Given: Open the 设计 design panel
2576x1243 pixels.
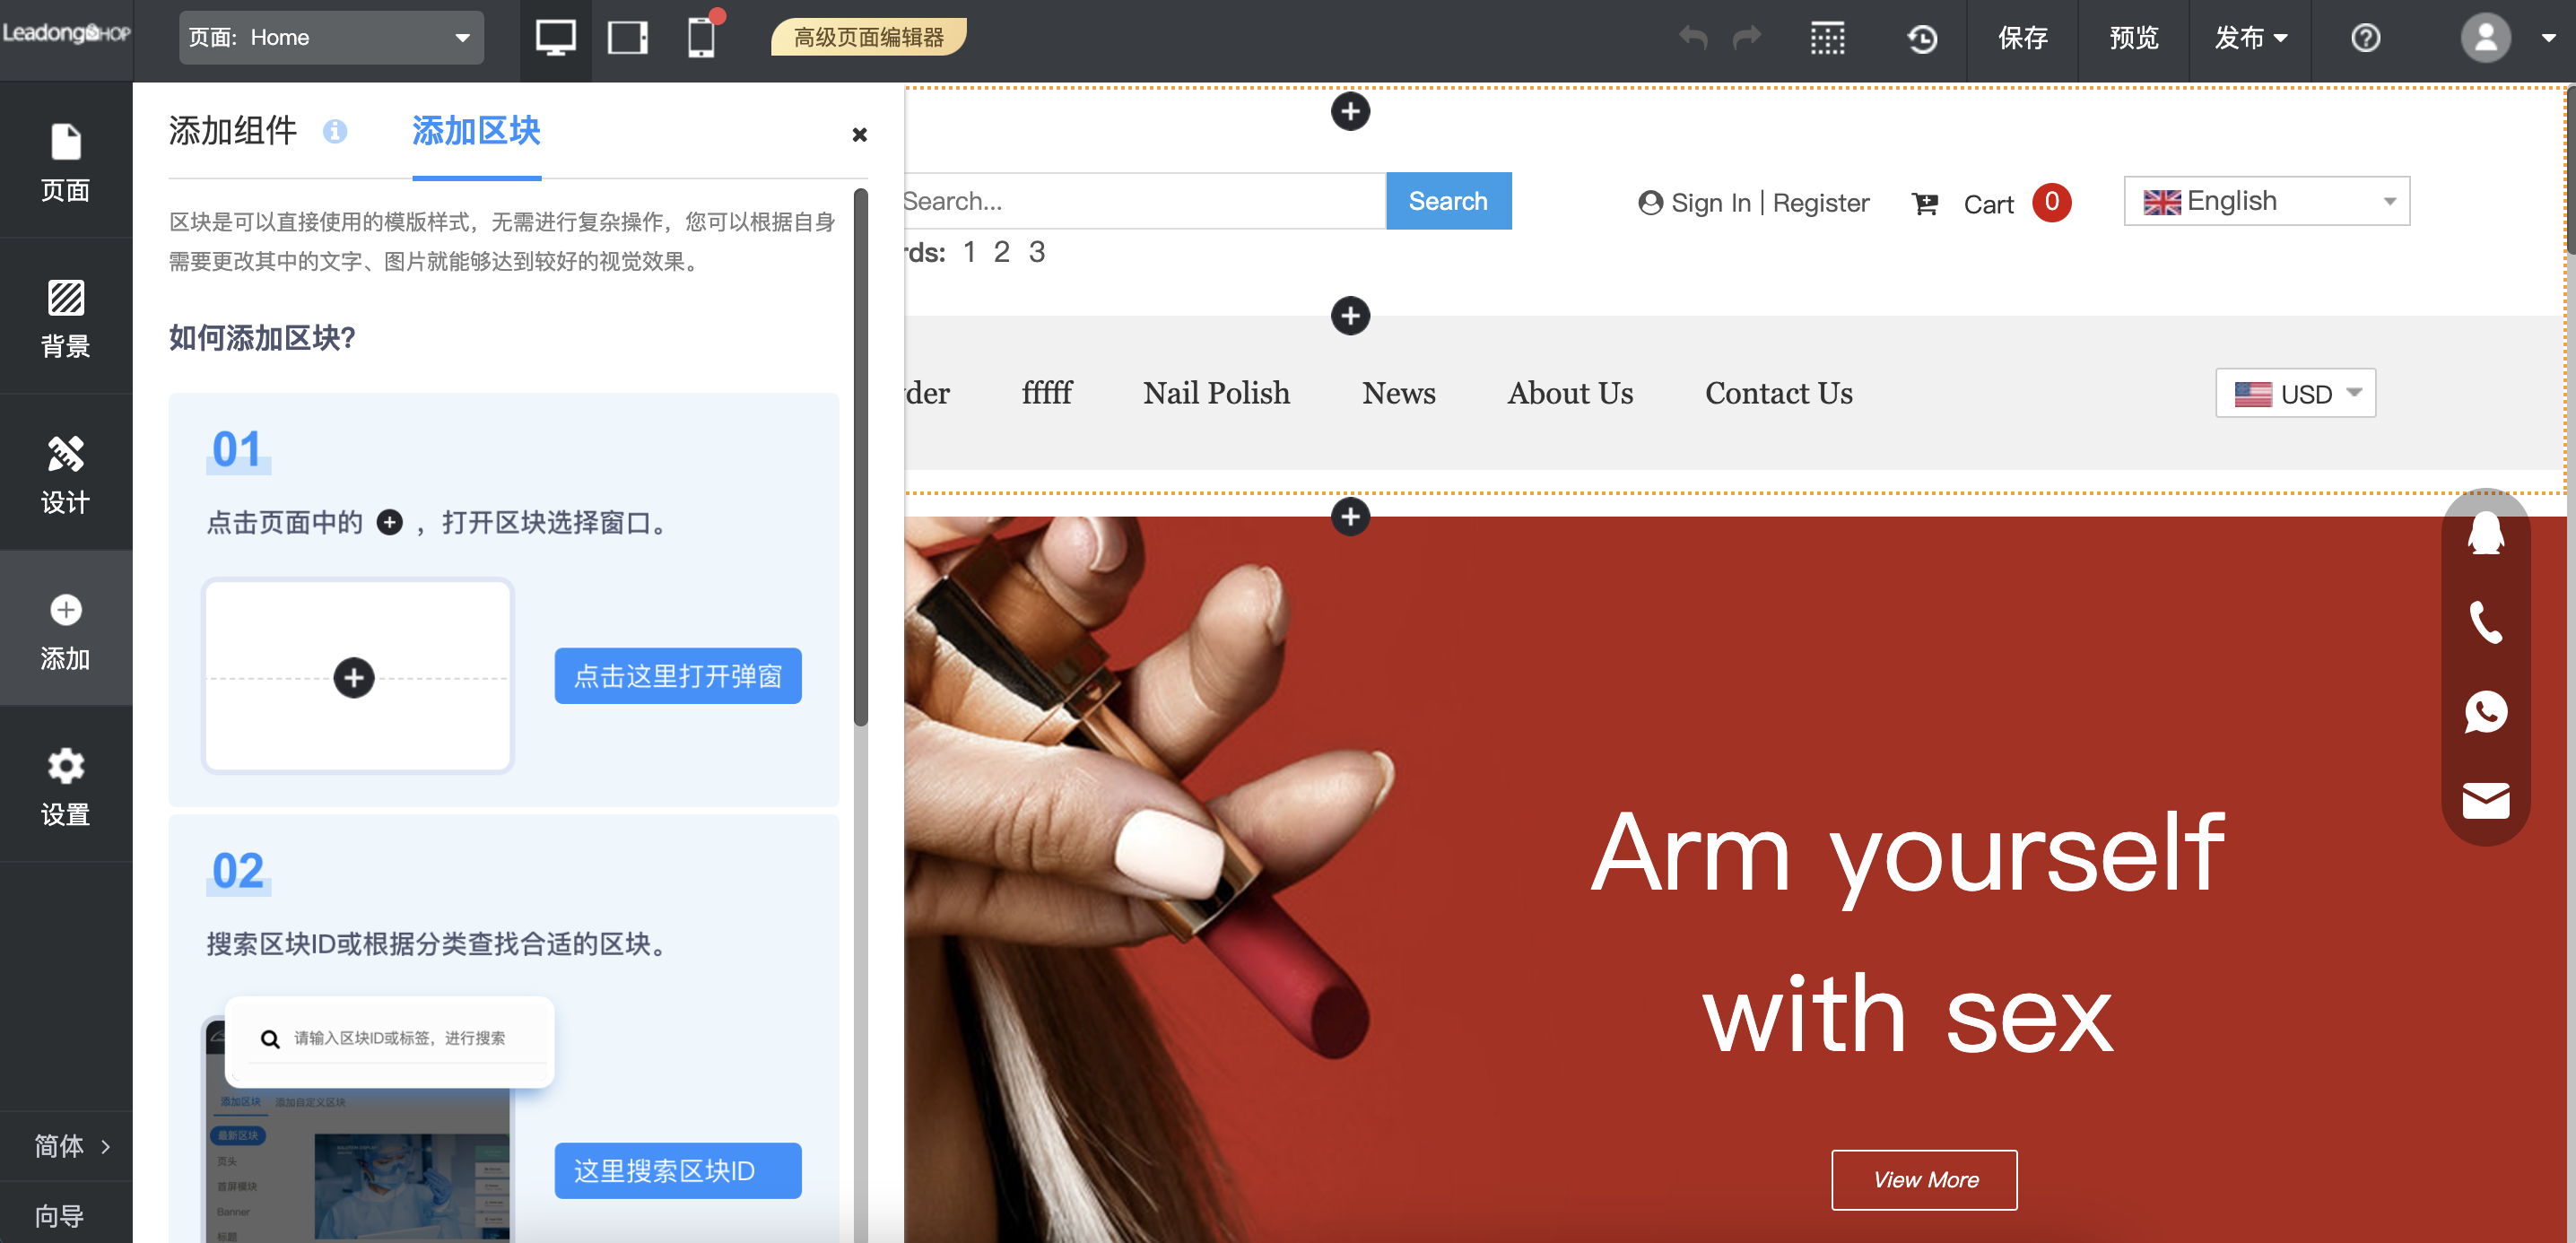Looking at the screenshot, I should coord(66,474).
